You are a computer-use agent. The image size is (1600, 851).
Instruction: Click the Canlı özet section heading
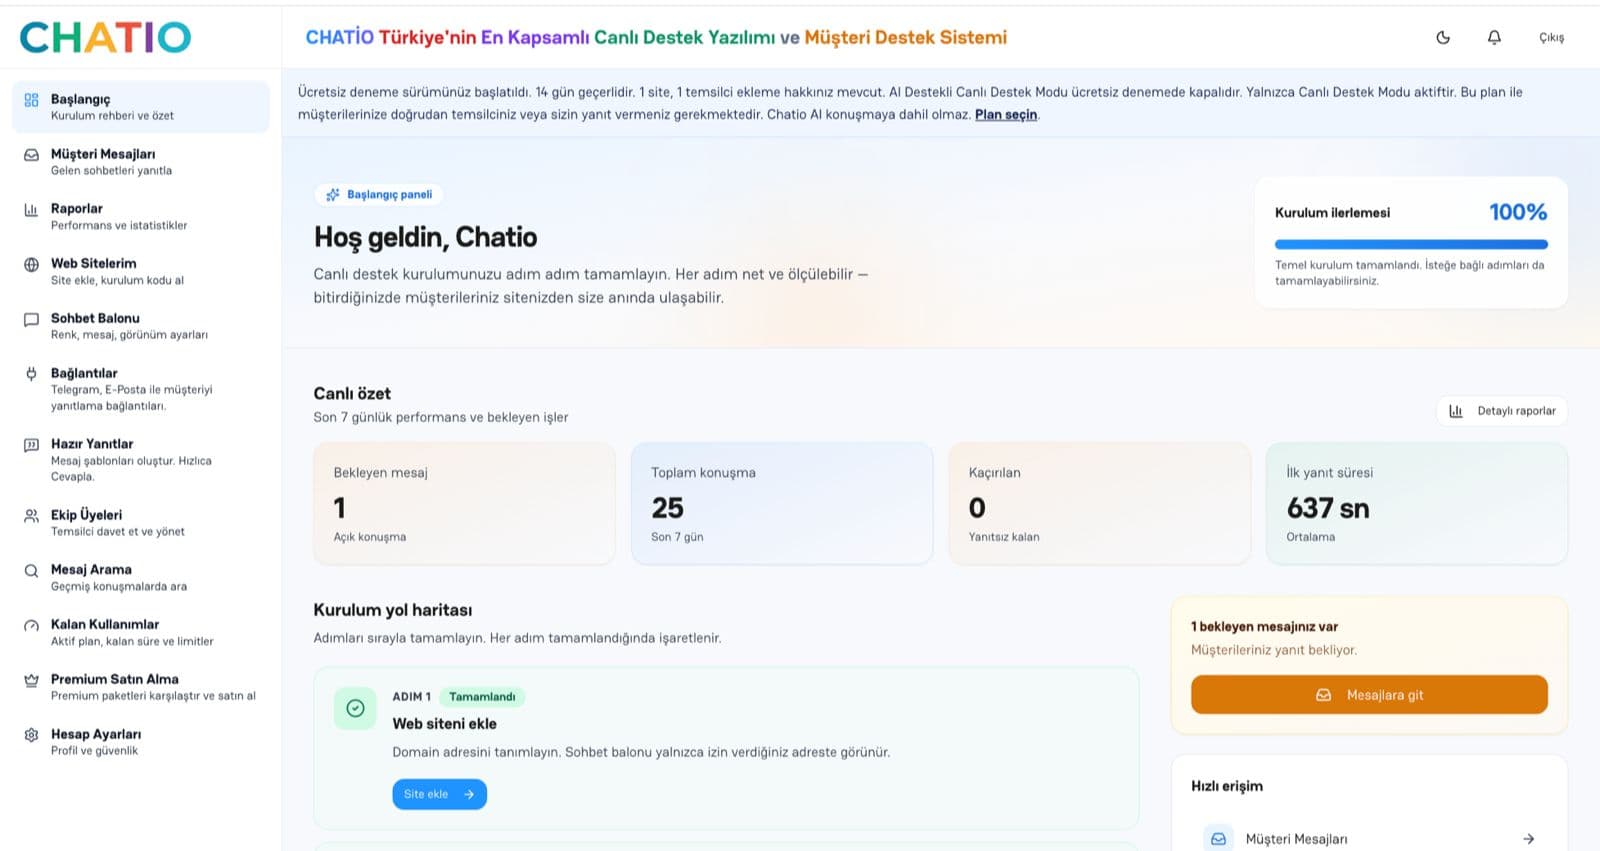point(352,394)
